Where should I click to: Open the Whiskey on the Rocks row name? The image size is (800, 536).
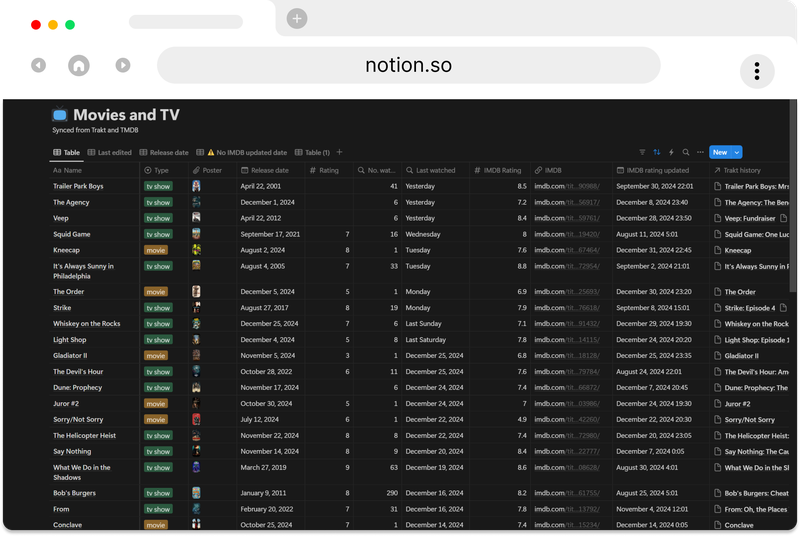coord(87,324)
